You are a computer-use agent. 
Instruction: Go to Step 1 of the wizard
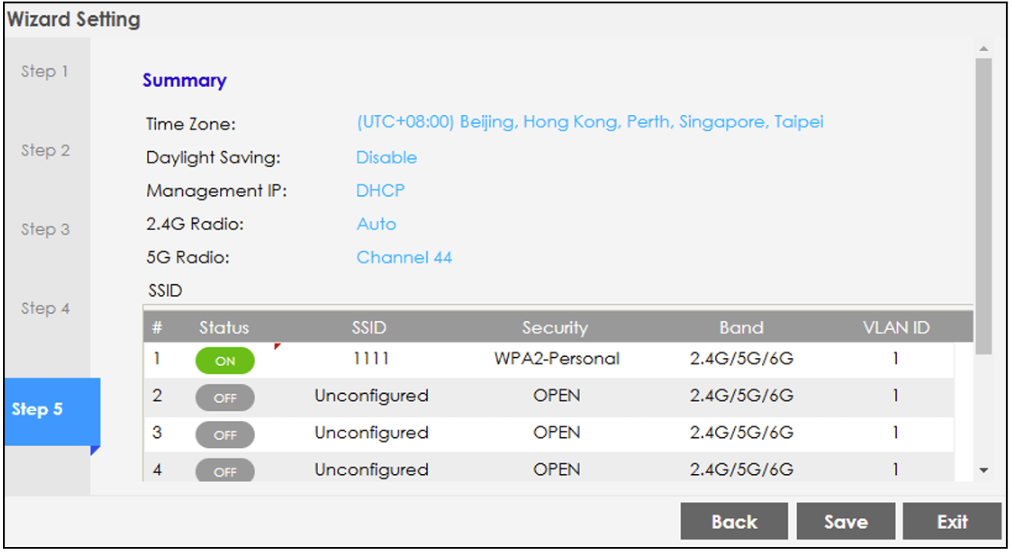click(x=46, y=72)
